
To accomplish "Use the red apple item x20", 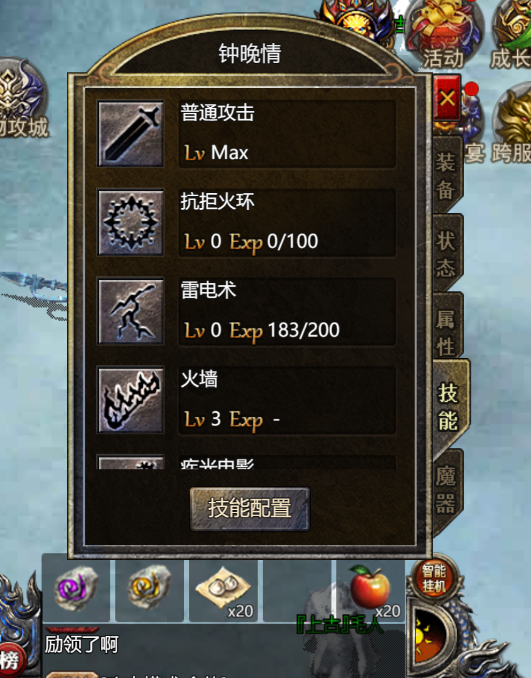I will [x=371, y=590].
